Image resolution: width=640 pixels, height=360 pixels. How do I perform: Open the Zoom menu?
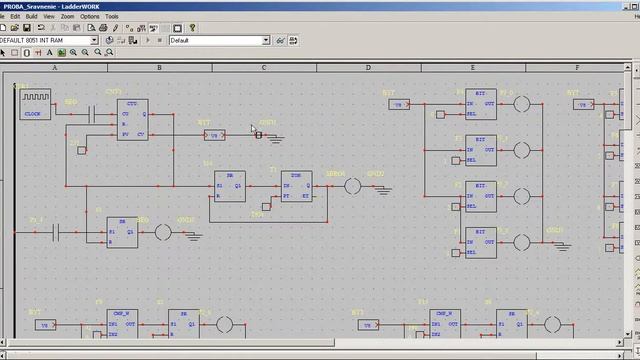point(67,17)
